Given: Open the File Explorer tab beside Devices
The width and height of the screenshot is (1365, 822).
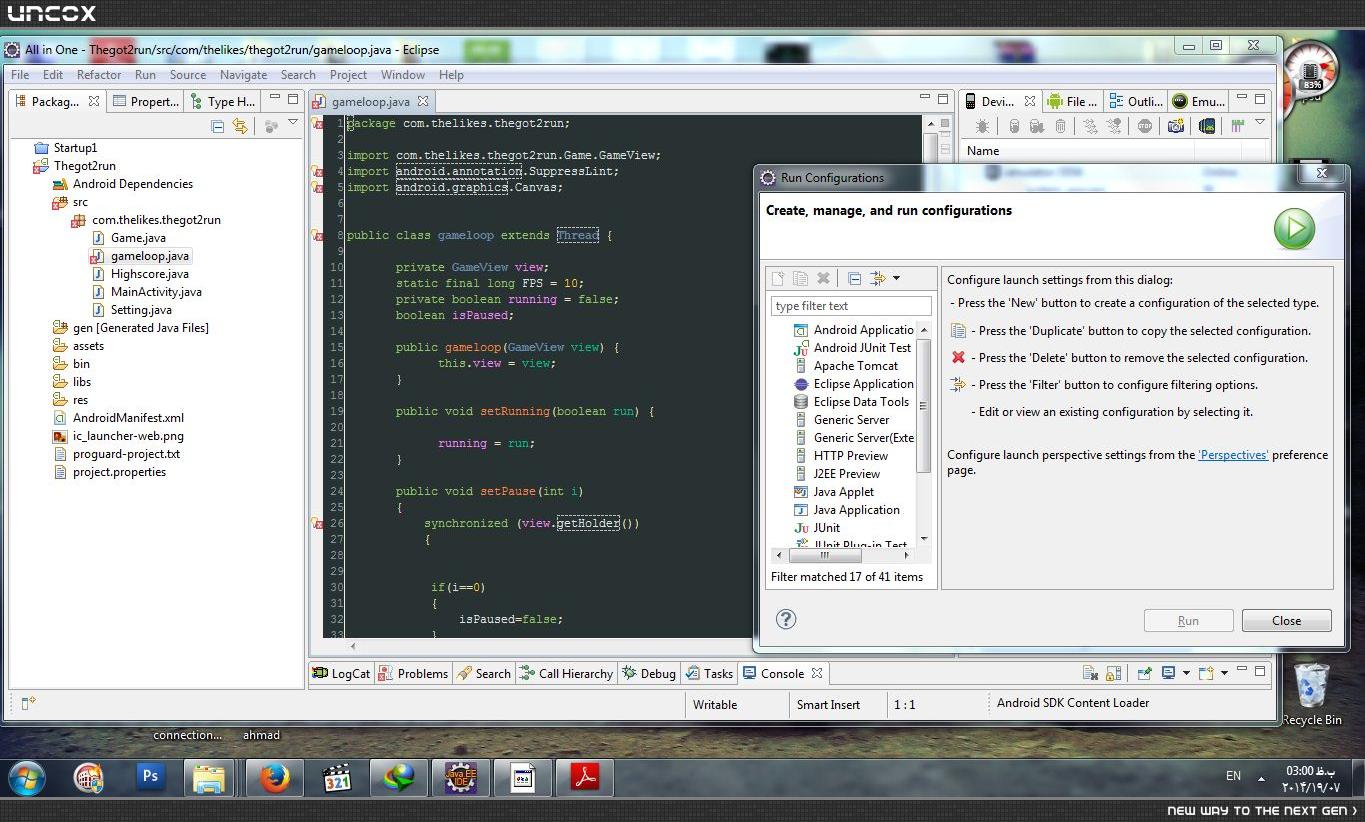Looking at the screenshot, I should [1071, 101].
